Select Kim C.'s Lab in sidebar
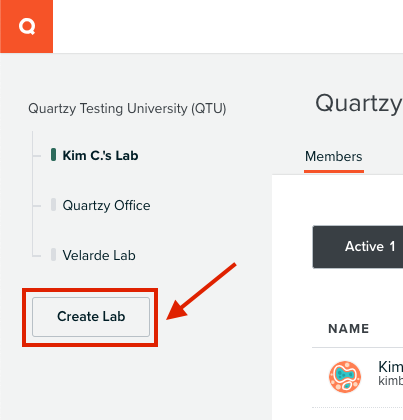 click(100, 155)
